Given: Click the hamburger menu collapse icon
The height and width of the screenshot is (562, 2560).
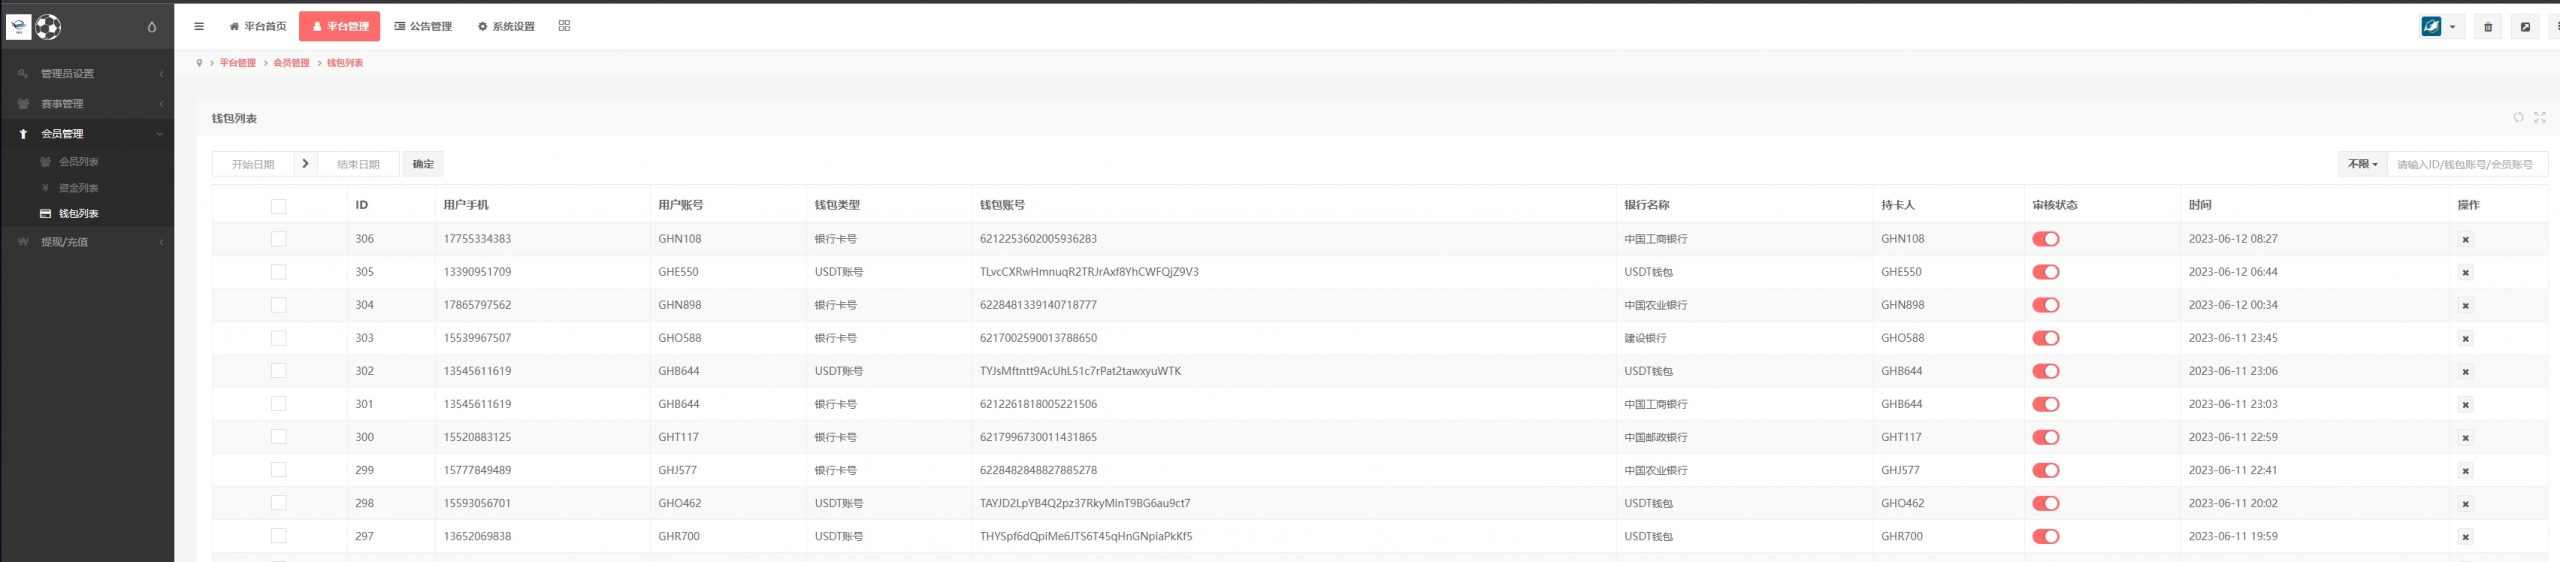Looking at the screenshot, I should point(199,27).
